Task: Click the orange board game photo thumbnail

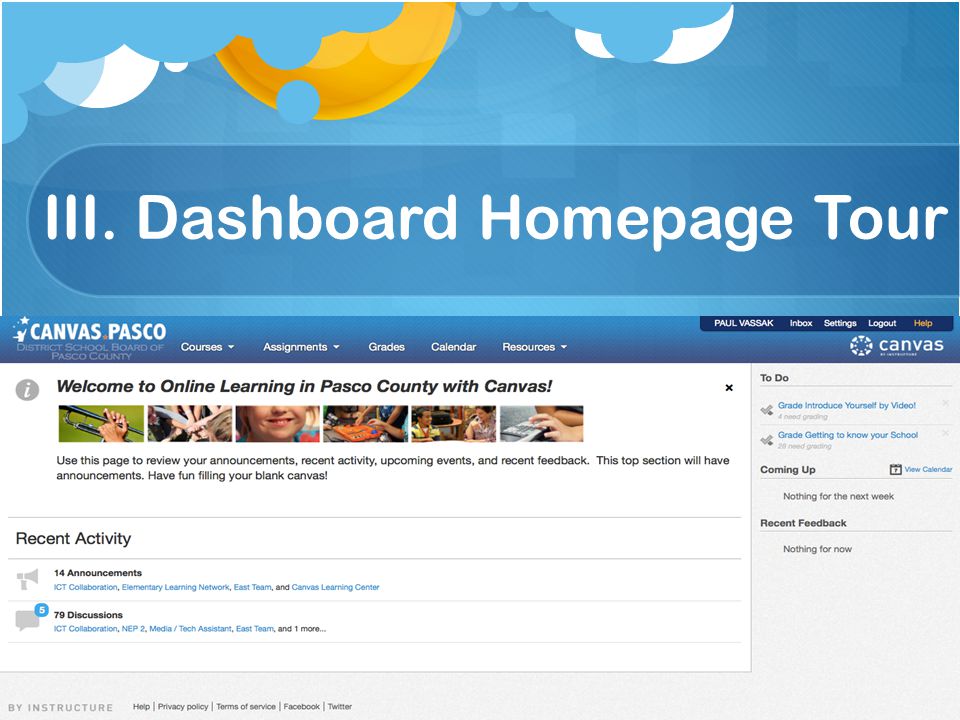Action: [366, 424]
